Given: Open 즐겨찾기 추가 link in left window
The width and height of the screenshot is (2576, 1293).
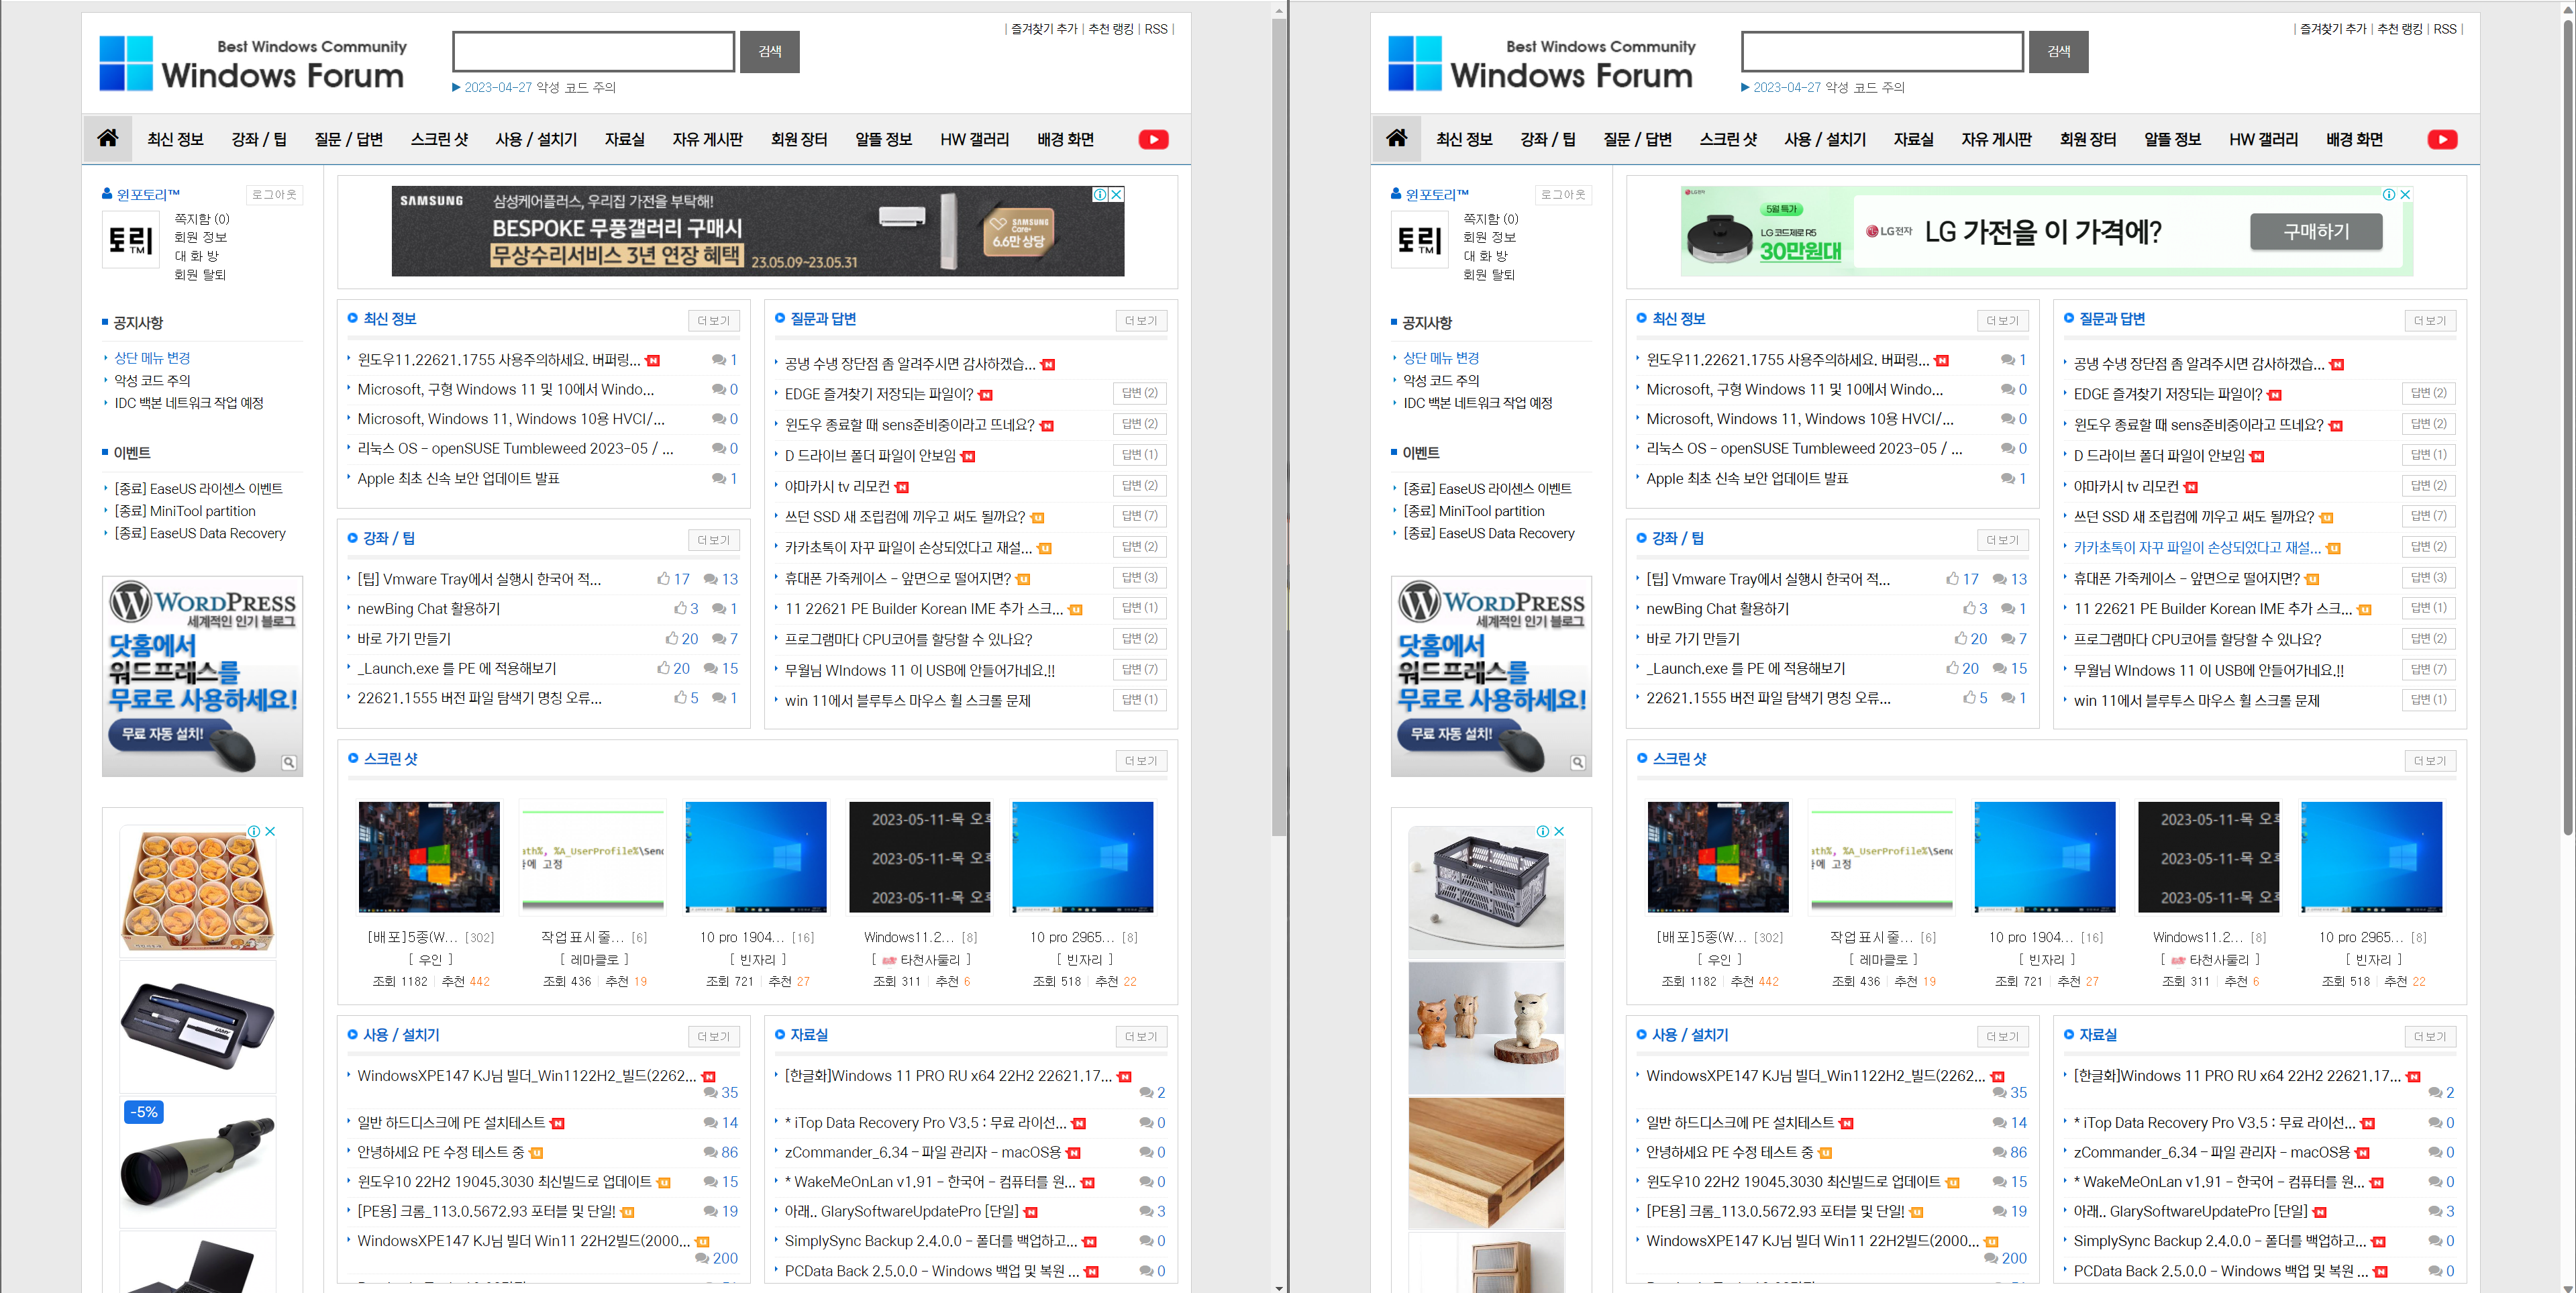Looking at the screenshot, I should click(x=1044, y=29).
